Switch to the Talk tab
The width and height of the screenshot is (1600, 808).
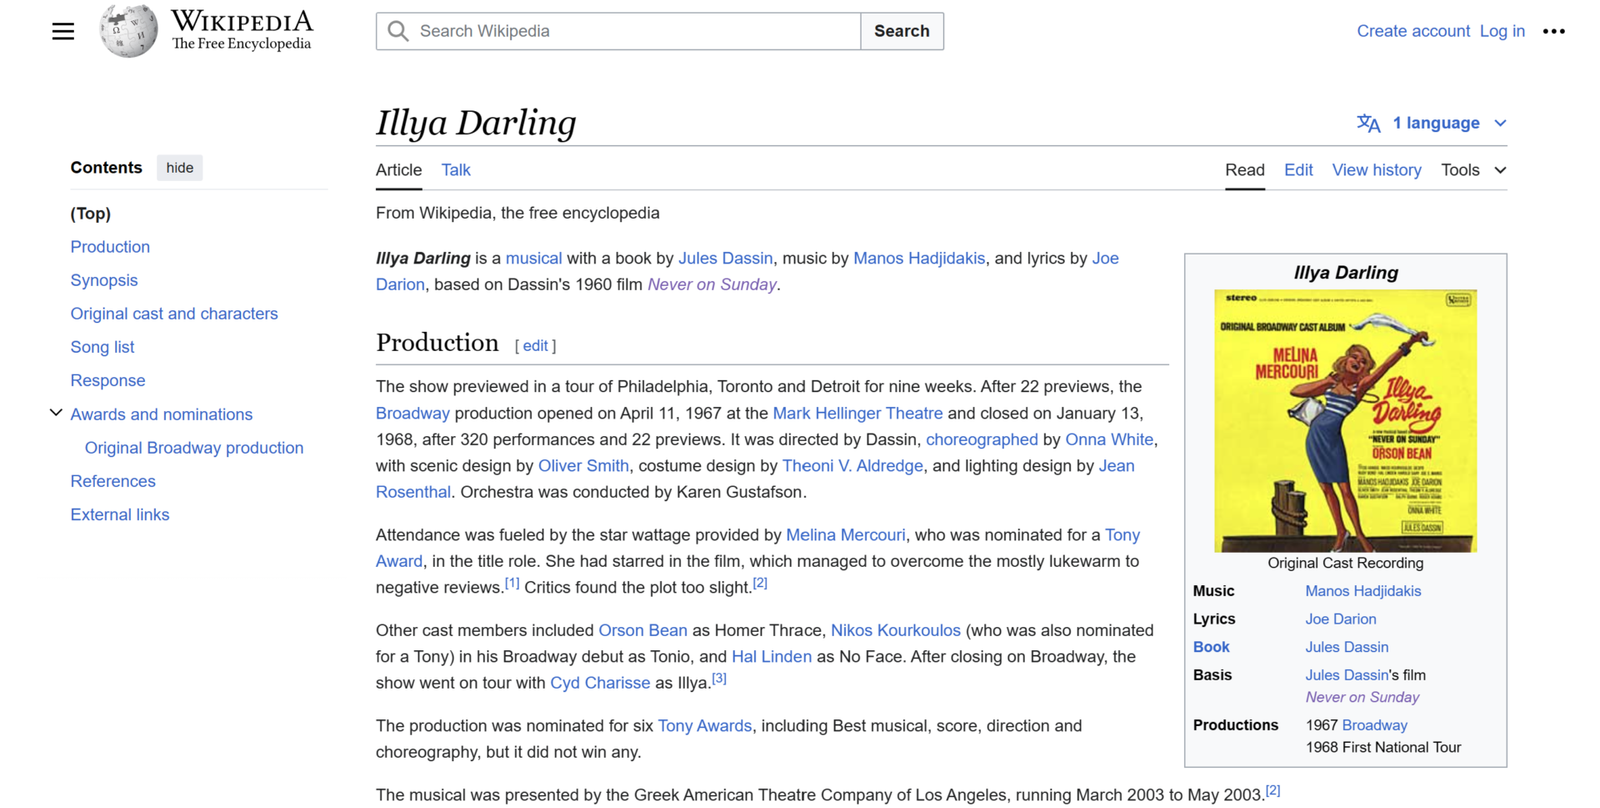(x=456, y=170)
